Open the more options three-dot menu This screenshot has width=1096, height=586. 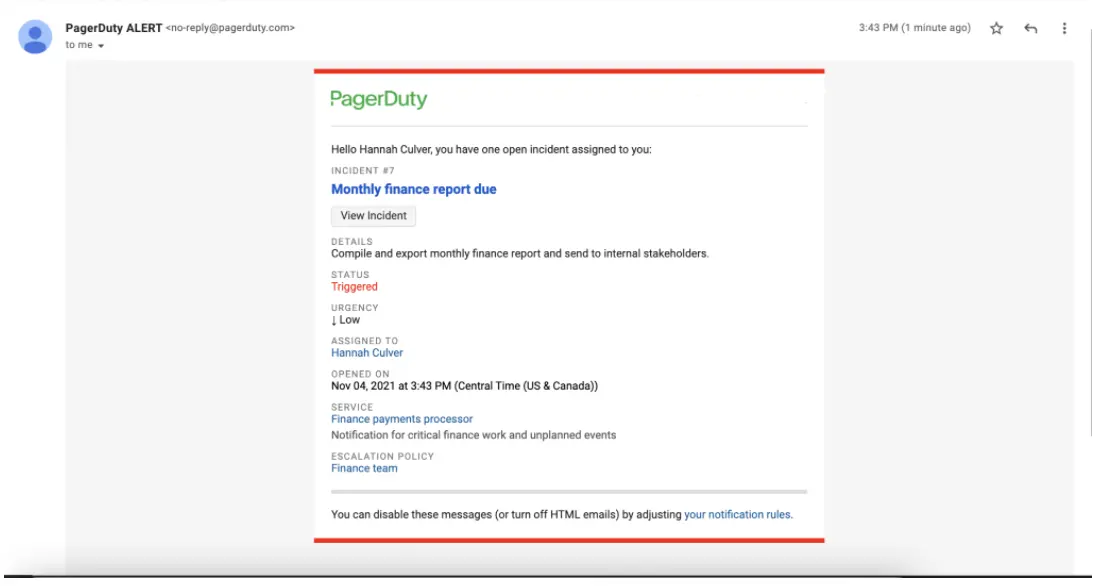(x=1064, y=28)
